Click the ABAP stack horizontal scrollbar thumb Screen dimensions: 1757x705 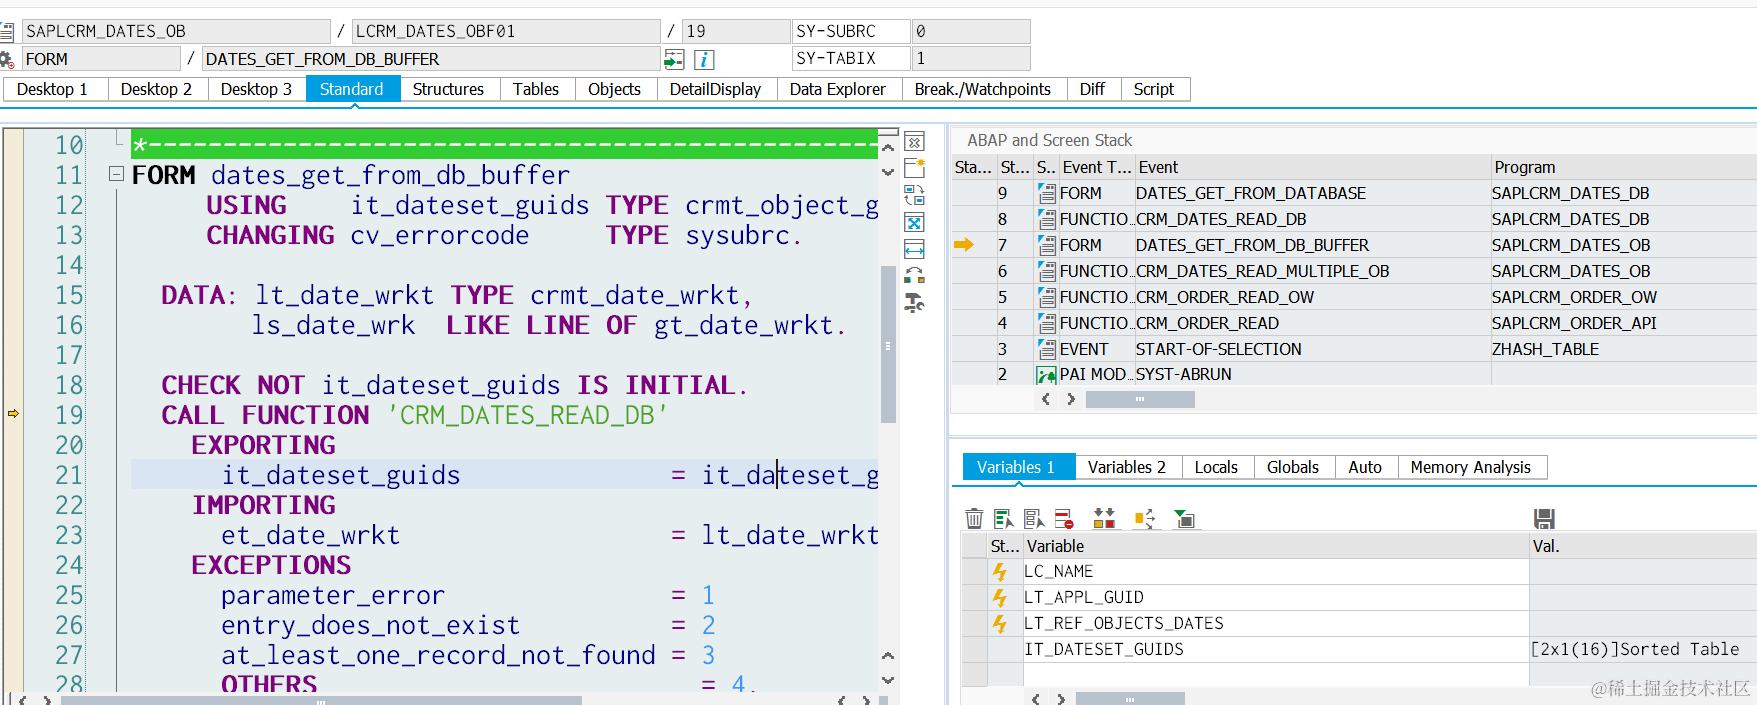(1140, 399)
